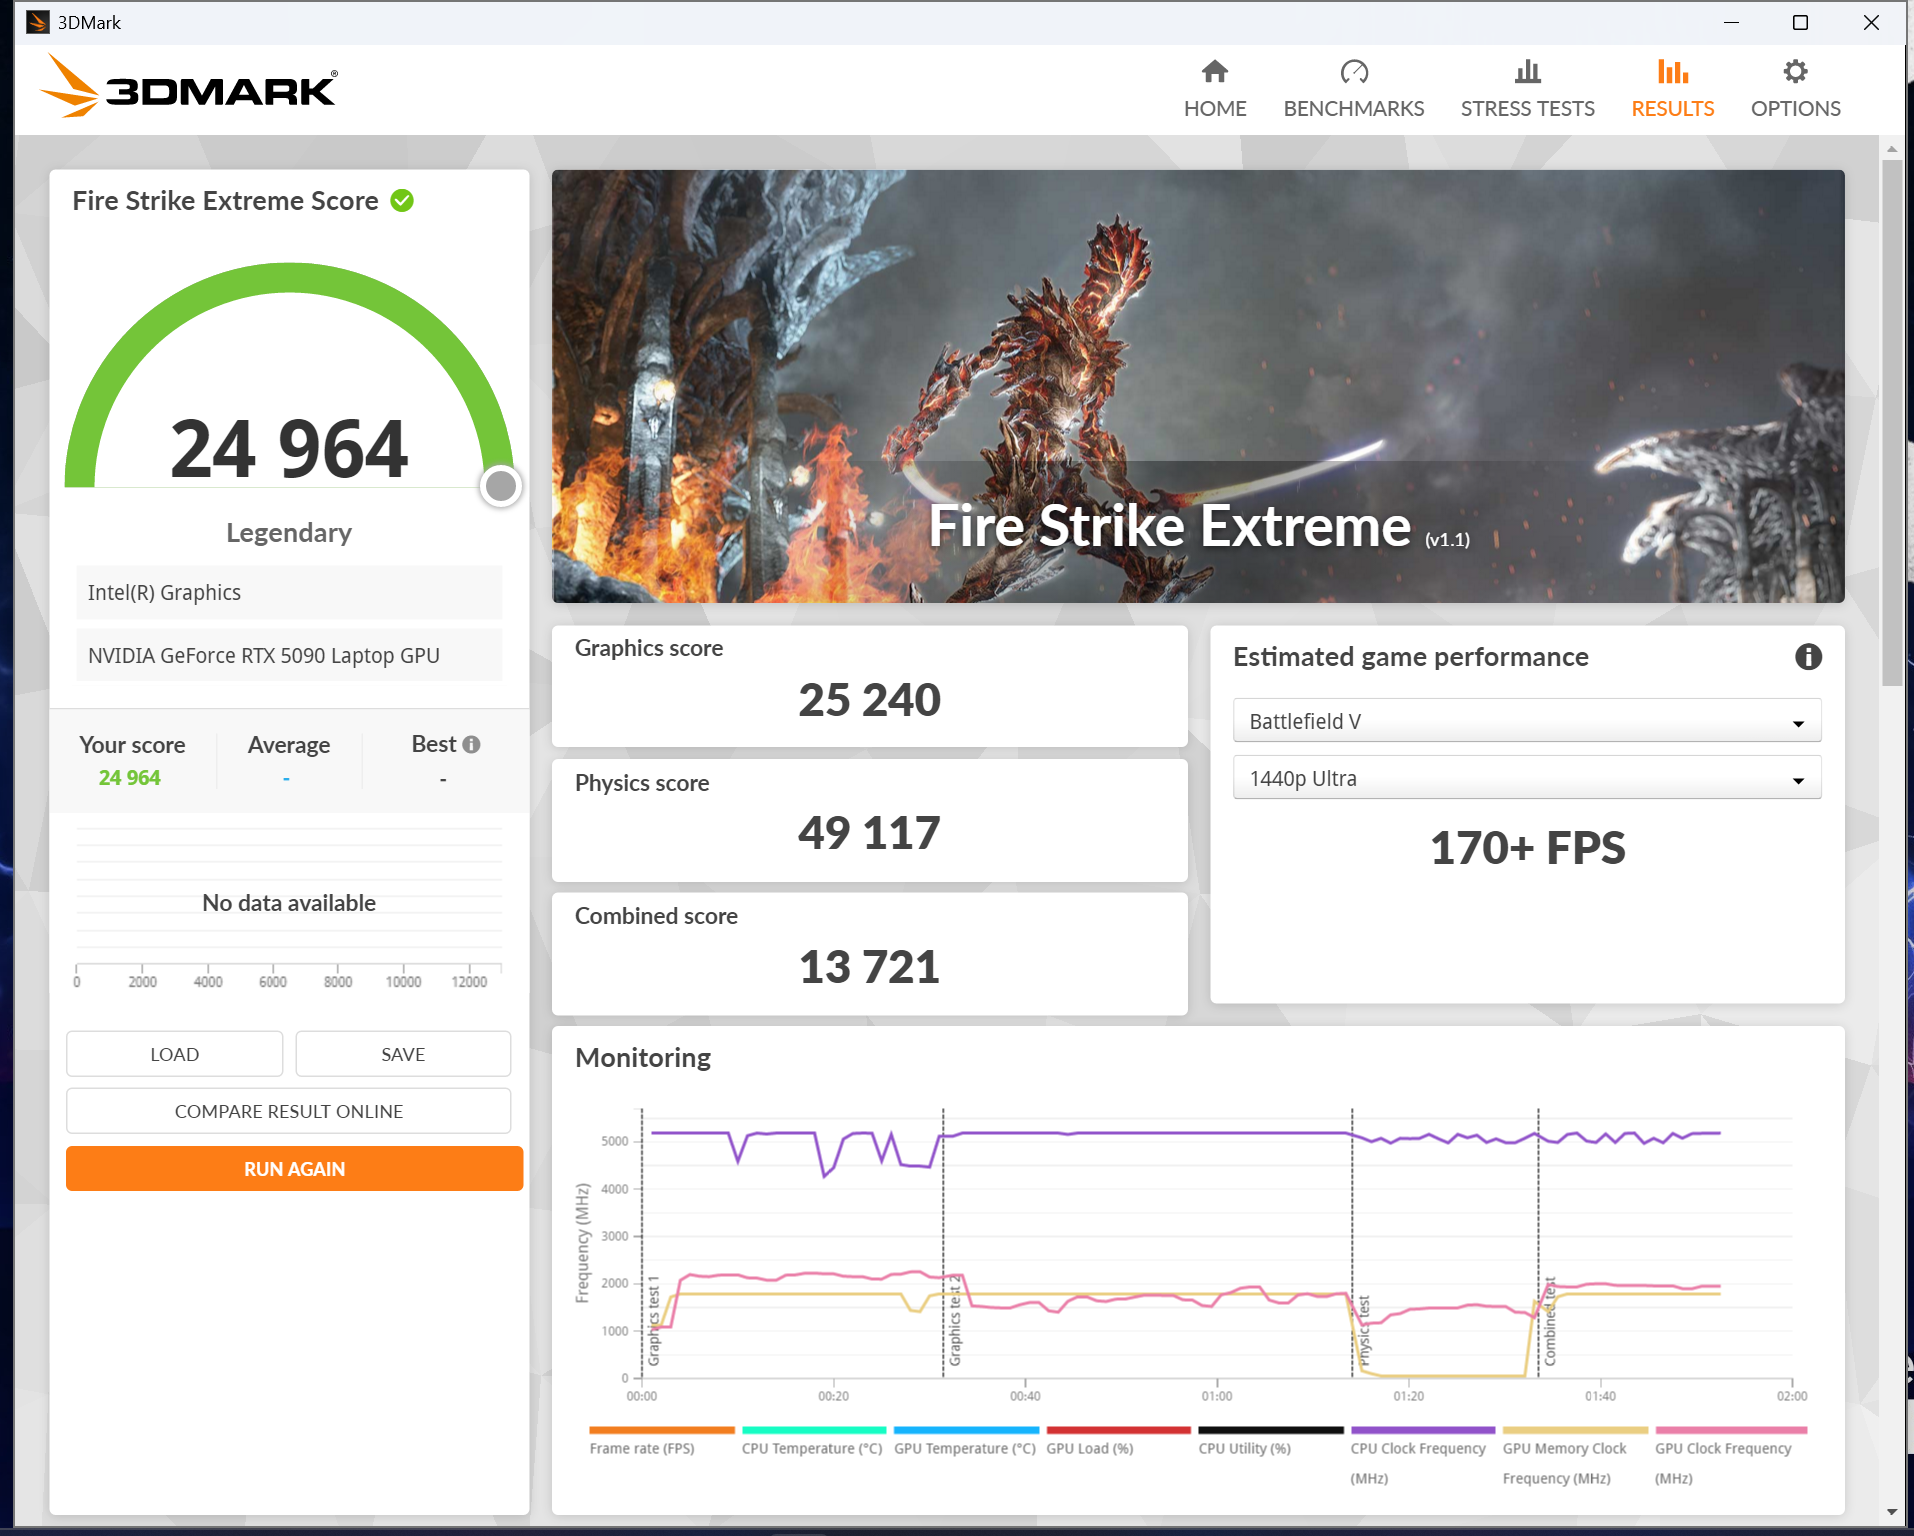
Task: Click the Physics score 49 117 value
Action: [869, 833]
